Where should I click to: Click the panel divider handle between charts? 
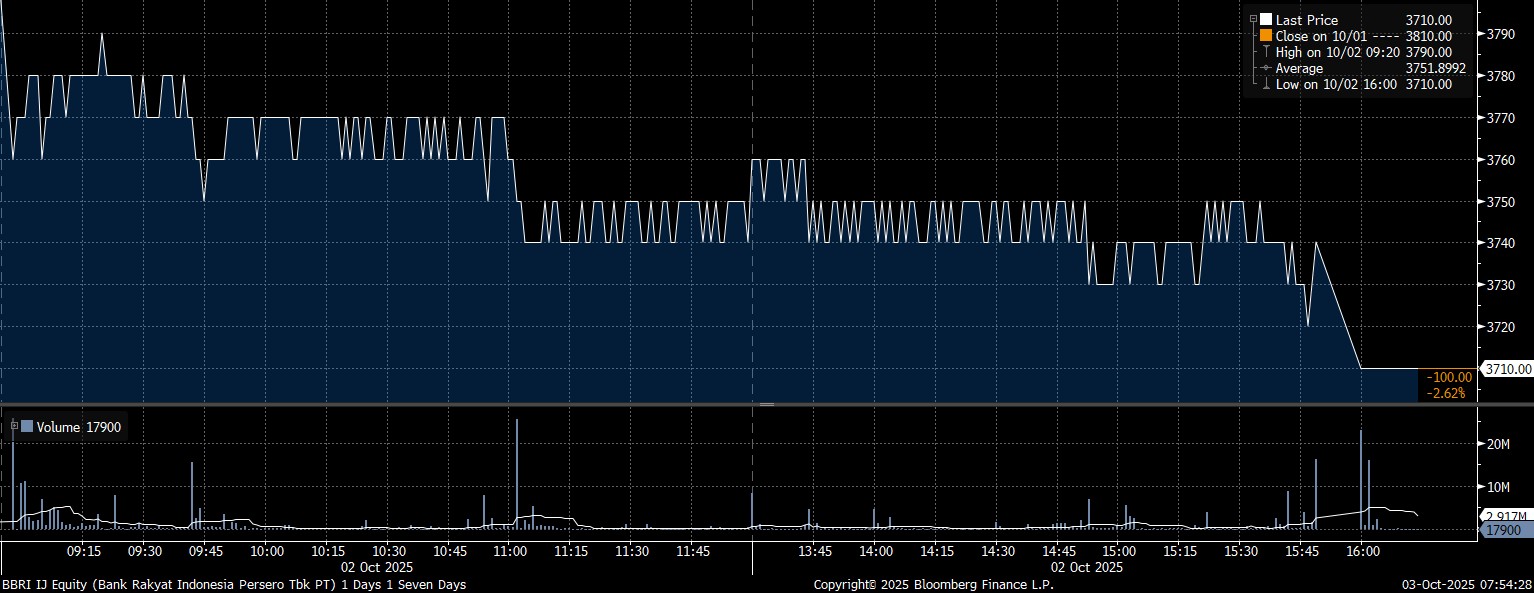tap(767, 404)
